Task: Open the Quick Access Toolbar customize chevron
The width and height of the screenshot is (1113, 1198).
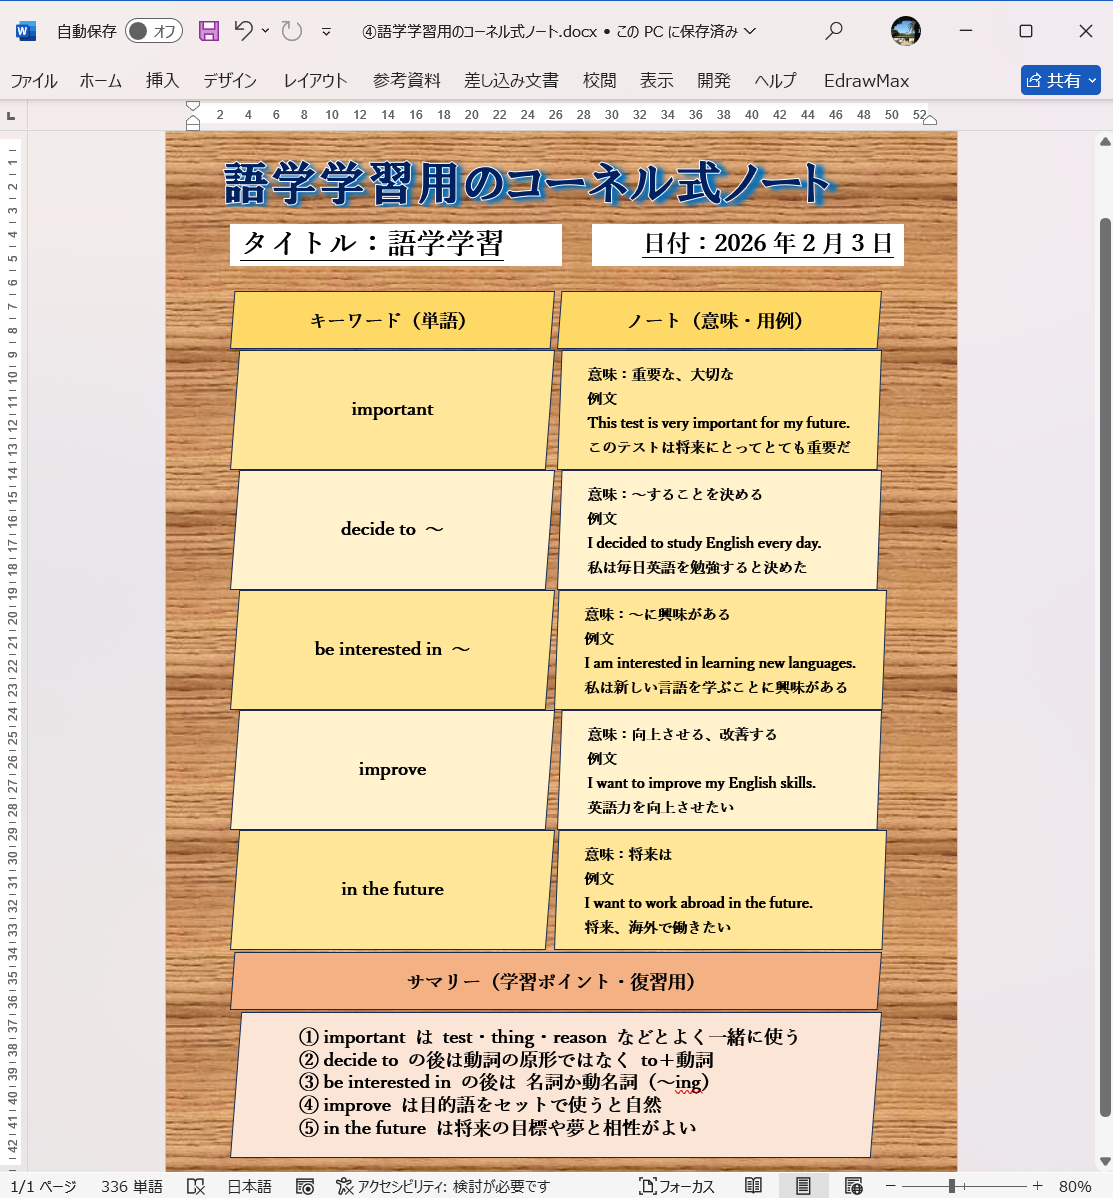Action: [326, 31]
